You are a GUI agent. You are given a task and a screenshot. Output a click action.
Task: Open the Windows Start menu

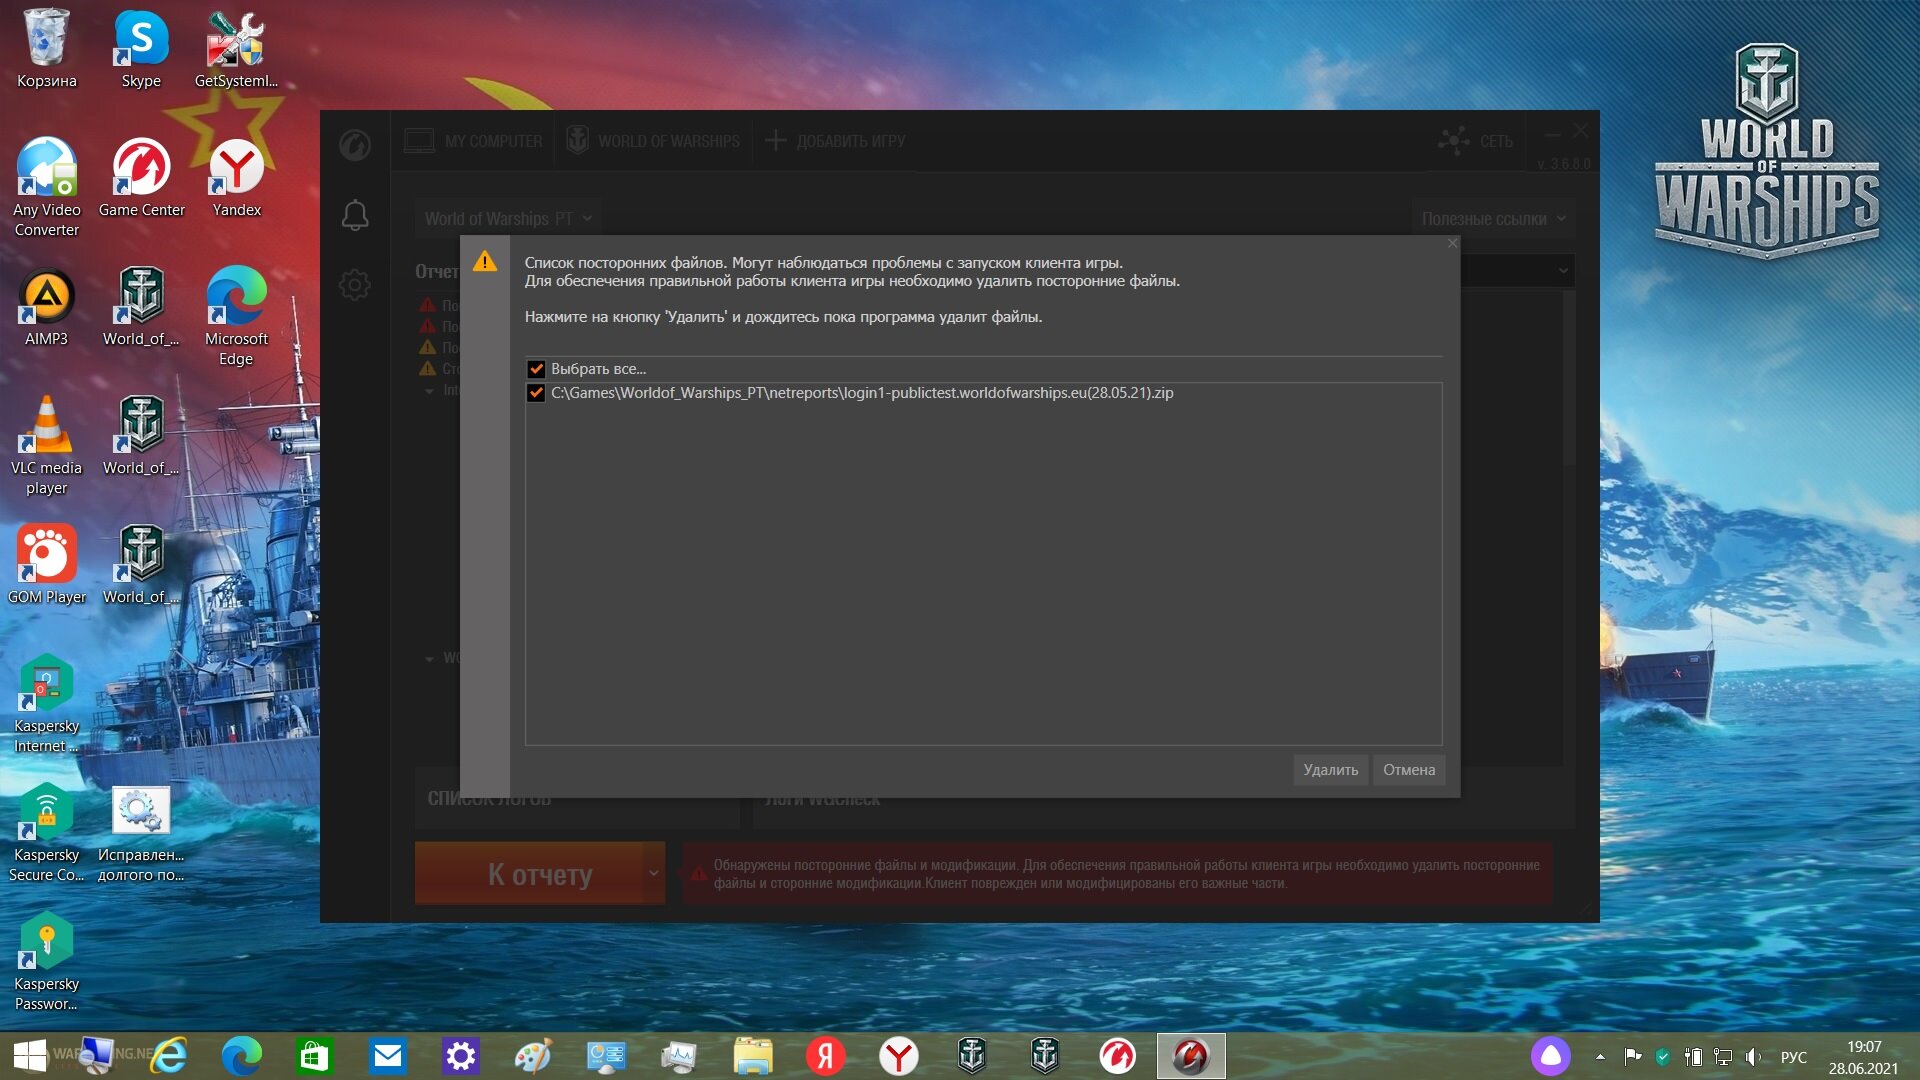29,1056
